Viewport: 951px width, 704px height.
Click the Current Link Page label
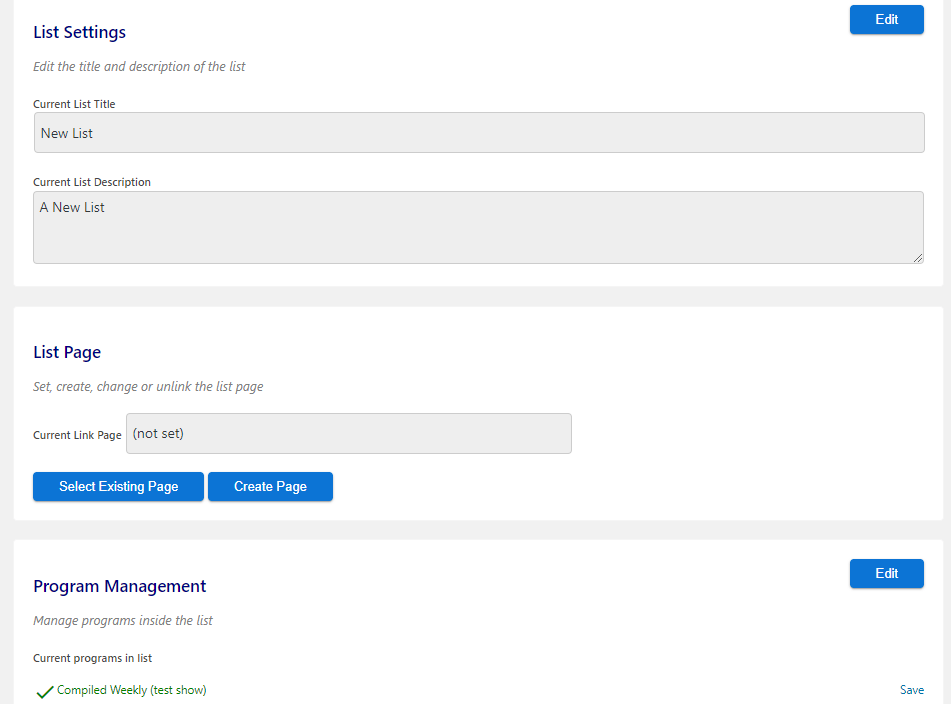[77, 435]
